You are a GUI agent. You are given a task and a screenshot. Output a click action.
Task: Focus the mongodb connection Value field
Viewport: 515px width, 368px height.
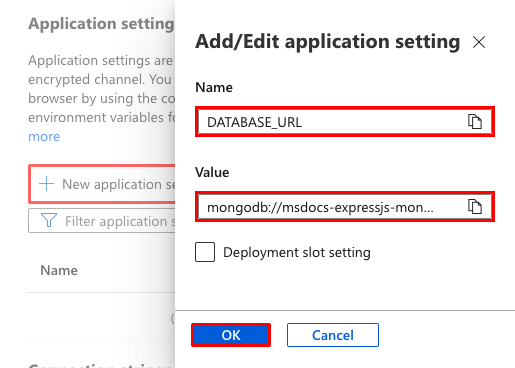pos(345,207)
